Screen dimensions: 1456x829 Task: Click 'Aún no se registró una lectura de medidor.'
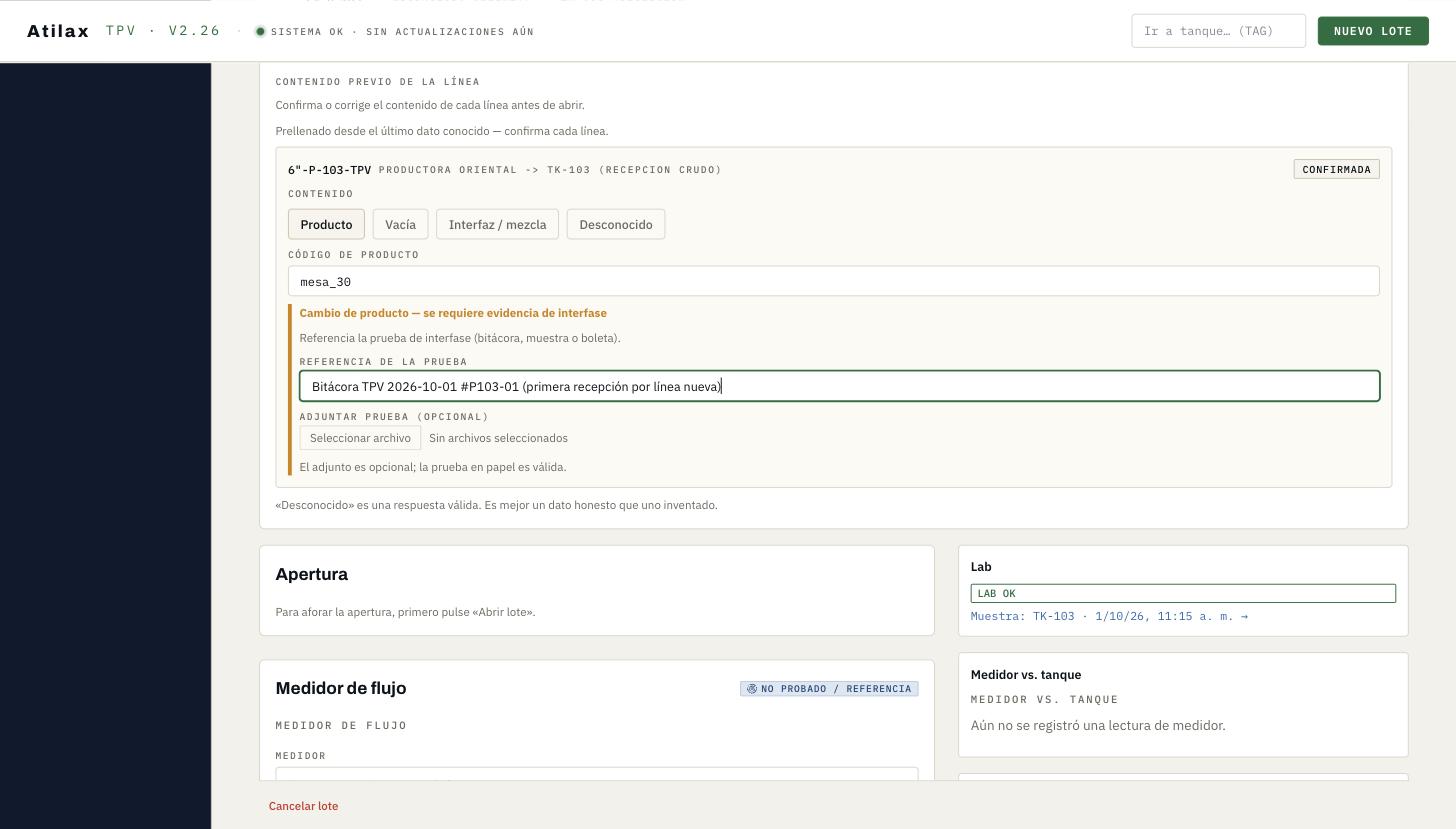pyautogui.click(x=1098, y=726)
